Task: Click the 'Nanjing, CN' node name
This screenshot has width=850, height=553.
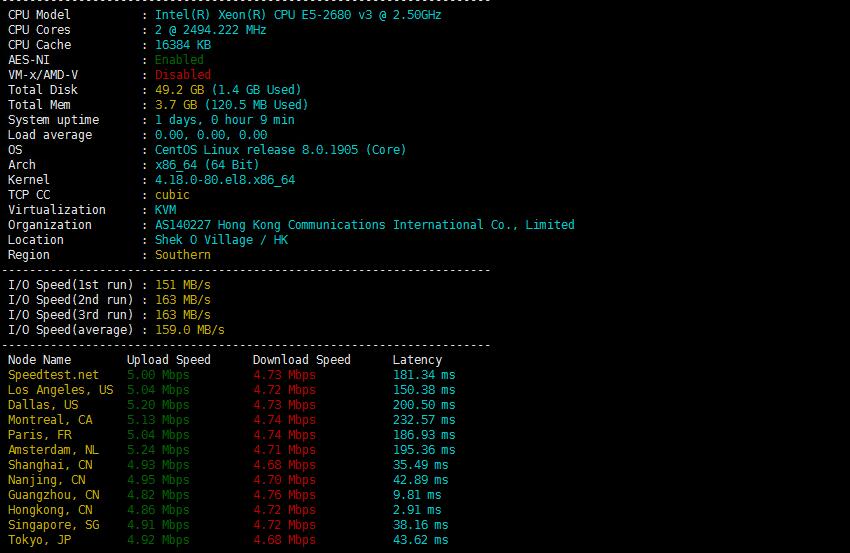Action: click(x=47, y=480)
